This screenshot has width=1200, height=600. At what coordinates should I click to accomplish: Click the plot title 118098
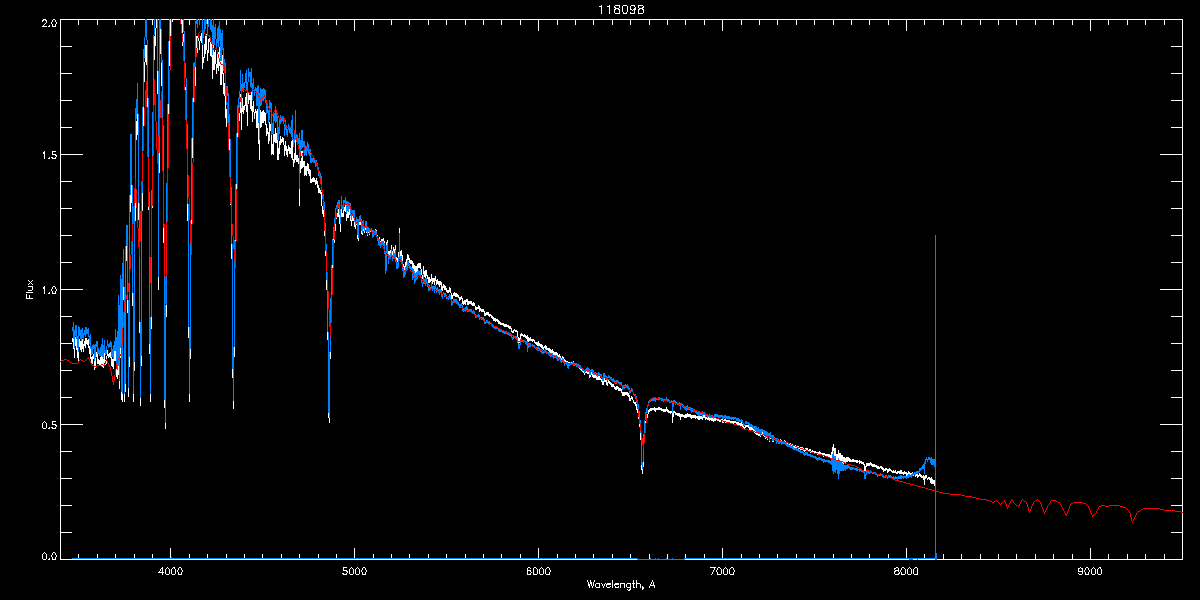[x=621, y=8]
